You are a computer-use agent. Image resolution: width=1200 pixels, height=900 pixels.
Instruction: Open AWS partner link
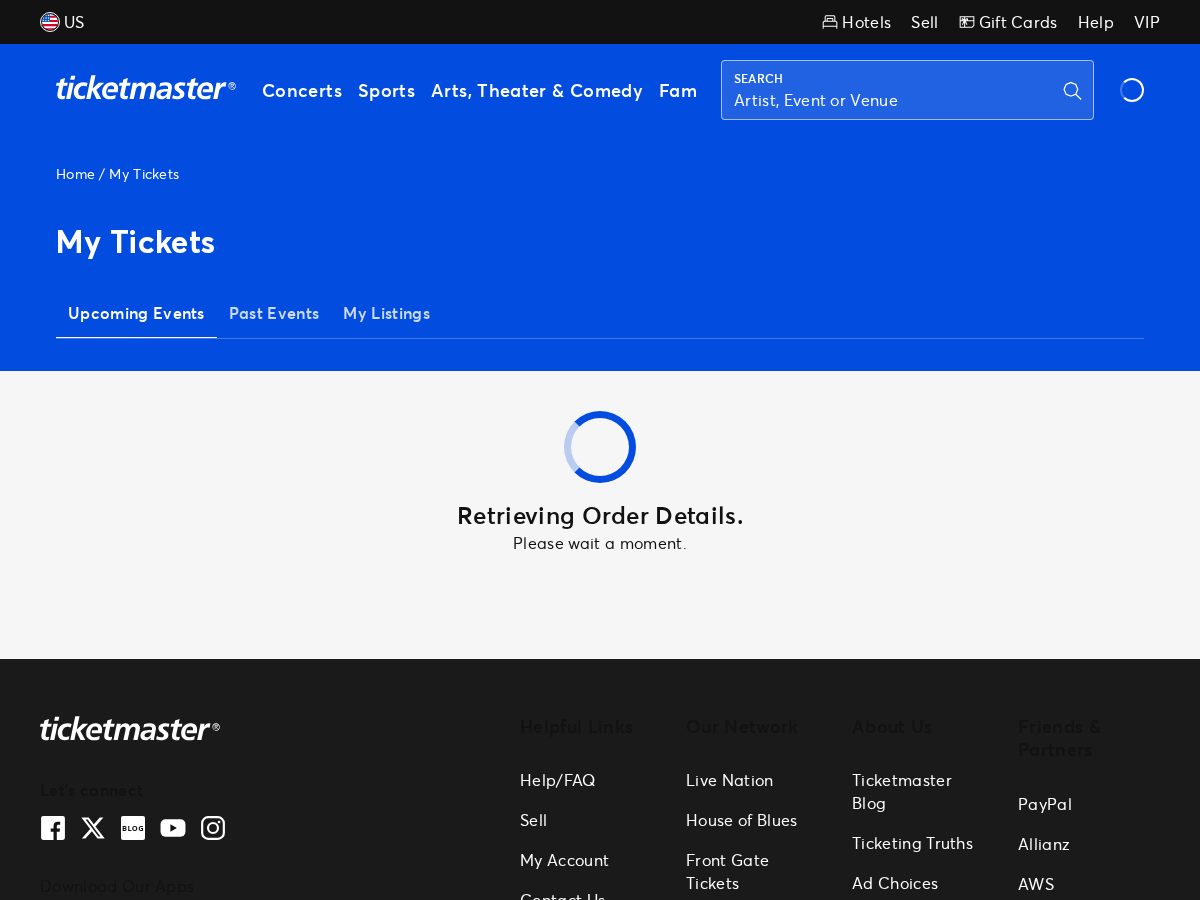point(1036,884)
